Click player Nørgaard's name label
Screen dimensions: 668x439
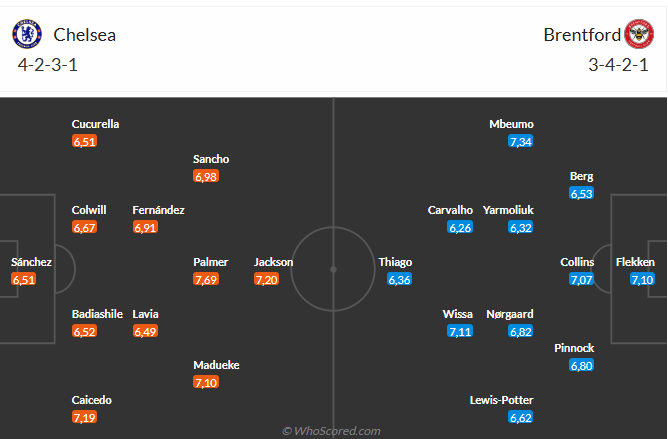point(510,314)
